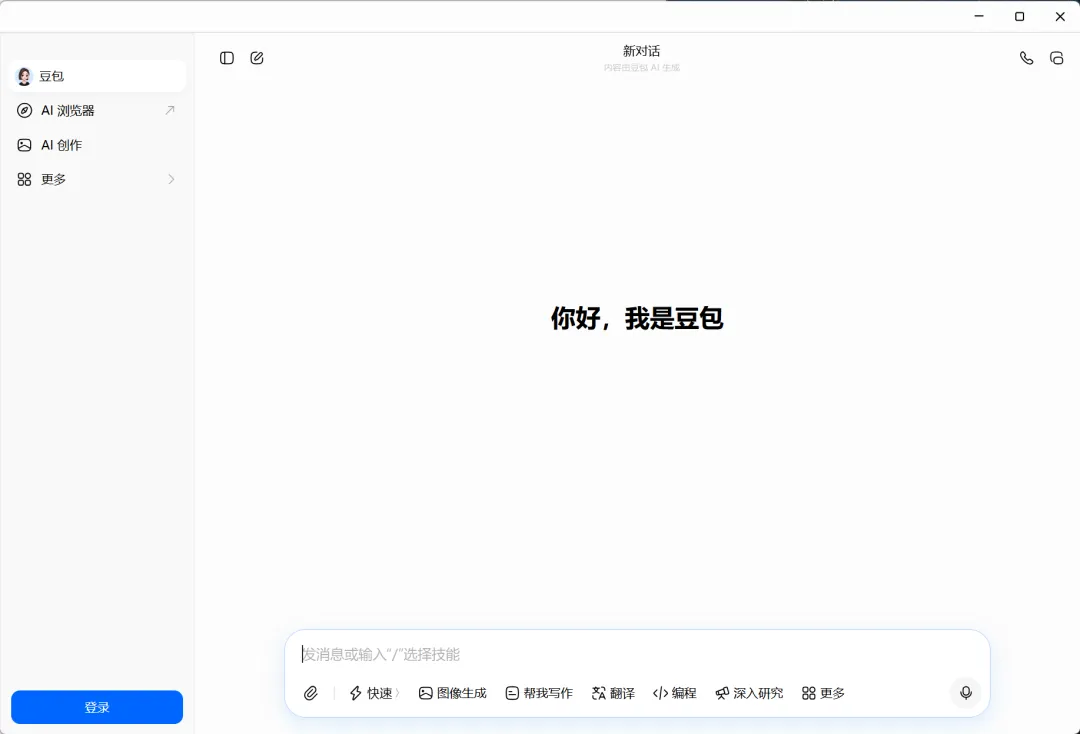This screenshot has width=1080, height=734.
Task: Start a voice call with phone icon
Action: click(x=1026, y=58)
